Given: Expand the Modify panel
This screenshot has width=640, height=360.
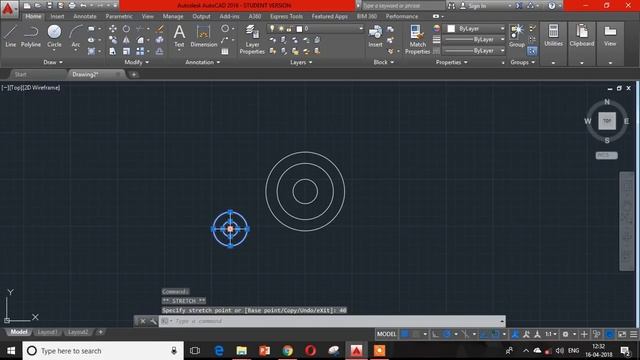Looking at the screenshot, I should (136, 62).
